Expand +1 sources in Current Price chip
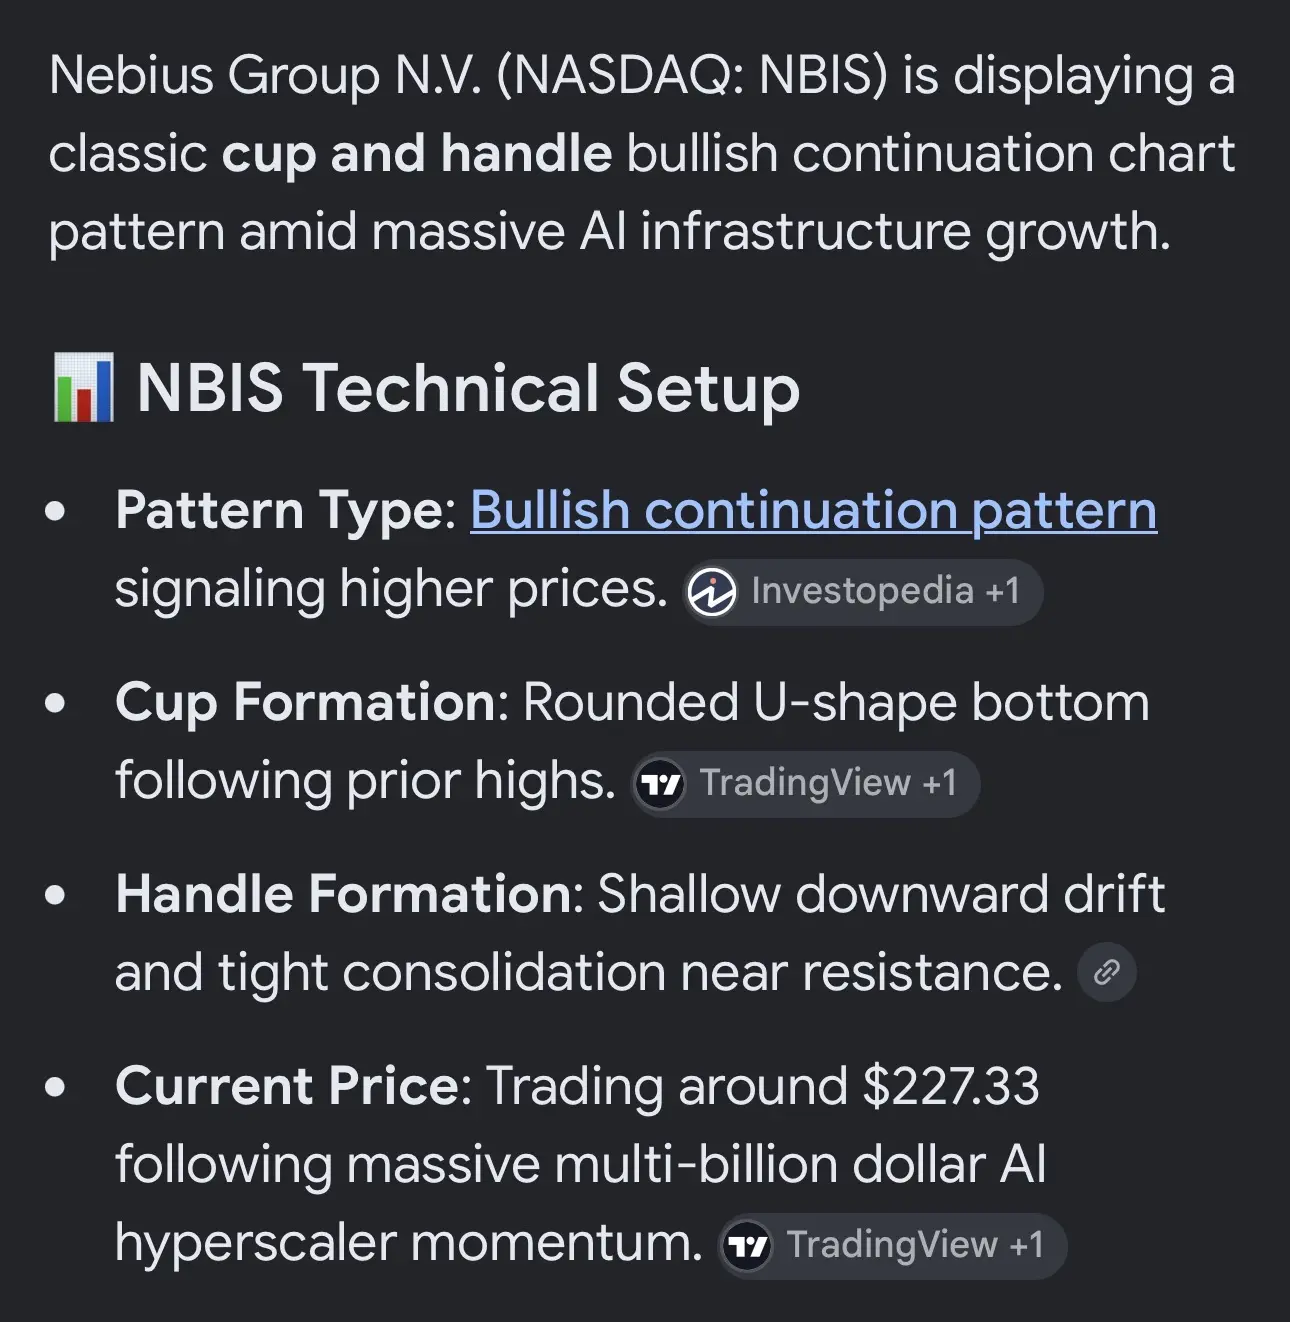 click(x=1026, y=1245)
